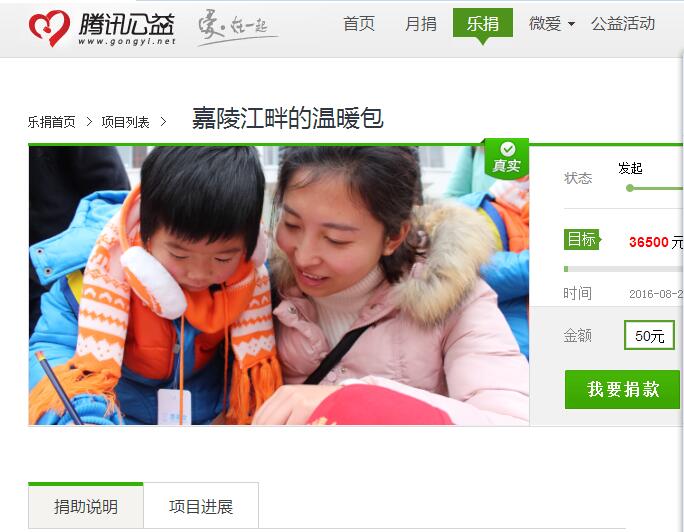This screenshot has width=684, height=532.
Task: Click the 项目列表 breadcrumb link
Action: 125,122
